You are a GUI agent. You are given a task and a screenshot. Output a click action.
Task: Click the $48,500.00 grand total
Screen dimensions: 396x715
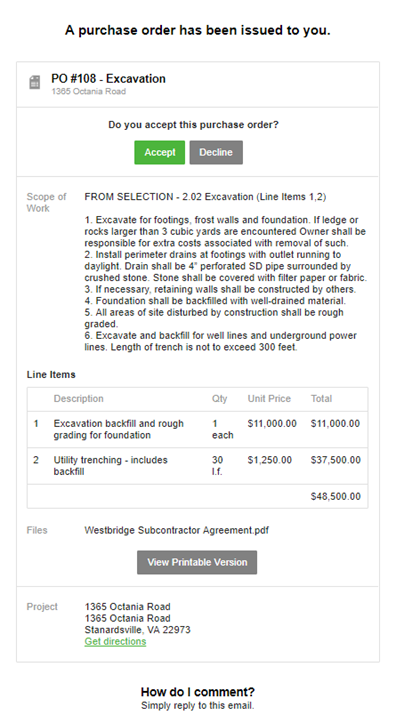pyautogui.click(x=335, y=497)
